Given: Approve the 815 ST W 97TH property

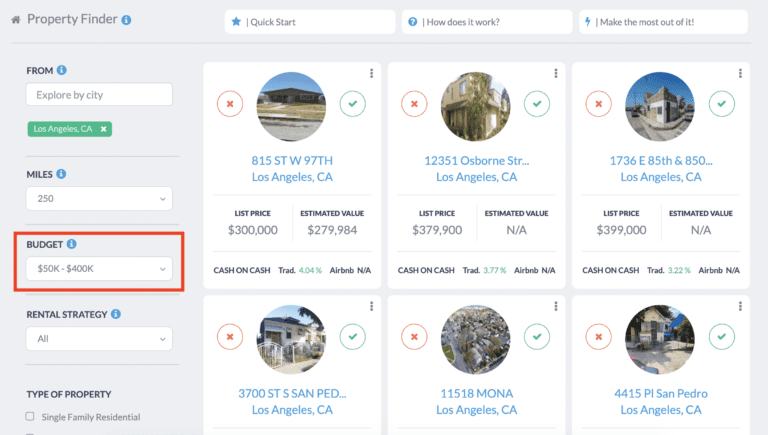Looking at the screenshot, I should (352, 103).
